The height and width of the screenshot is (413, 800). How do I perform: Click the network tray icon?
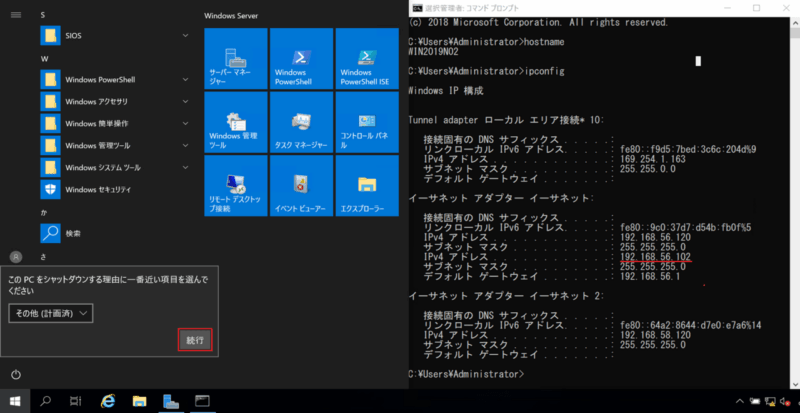point(770,401)
